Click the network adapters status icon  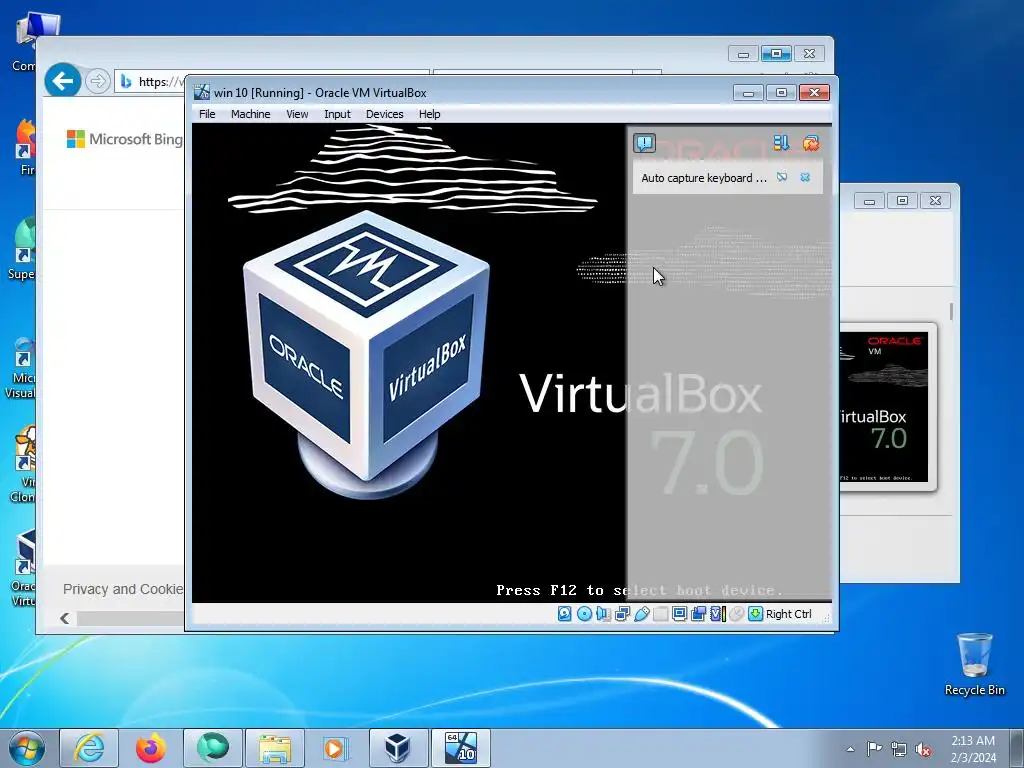pos(622,614)
